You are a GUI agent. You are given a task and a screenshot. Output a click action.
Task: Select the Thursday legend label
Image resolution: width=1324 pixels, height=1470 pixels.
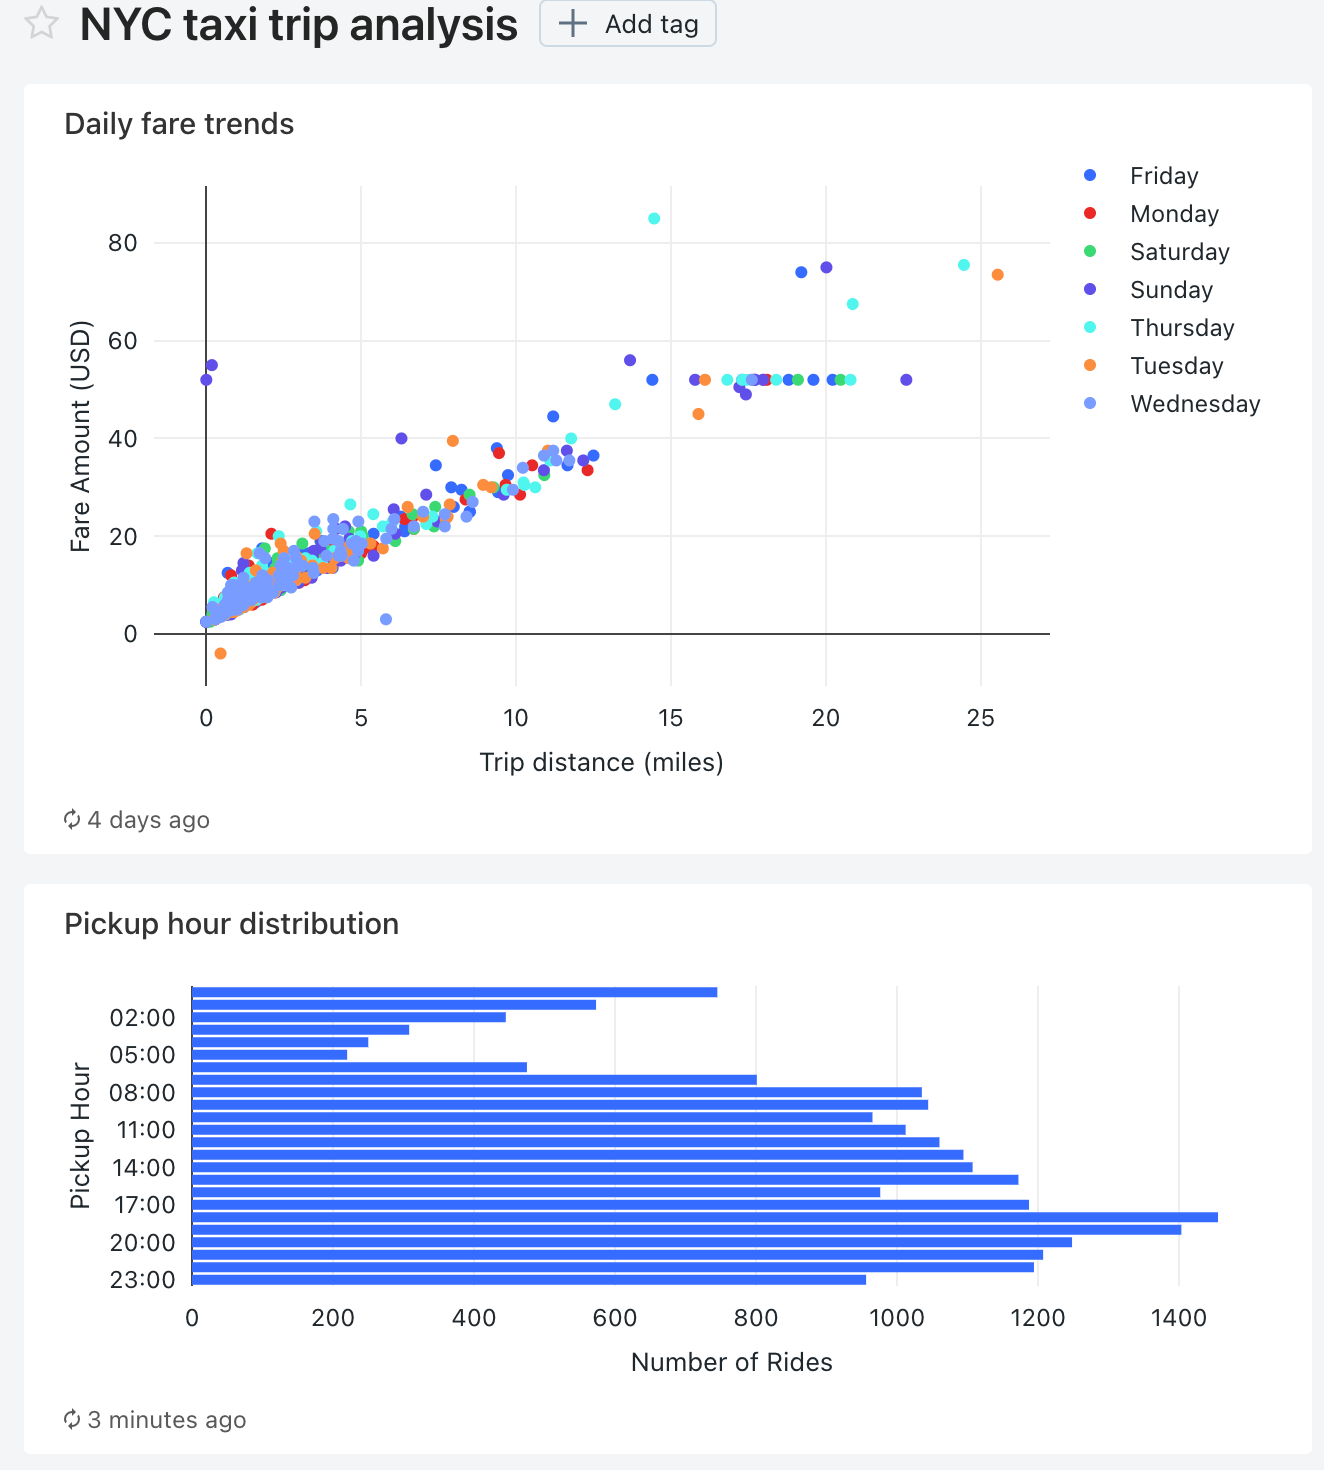tap(1182, 328)
